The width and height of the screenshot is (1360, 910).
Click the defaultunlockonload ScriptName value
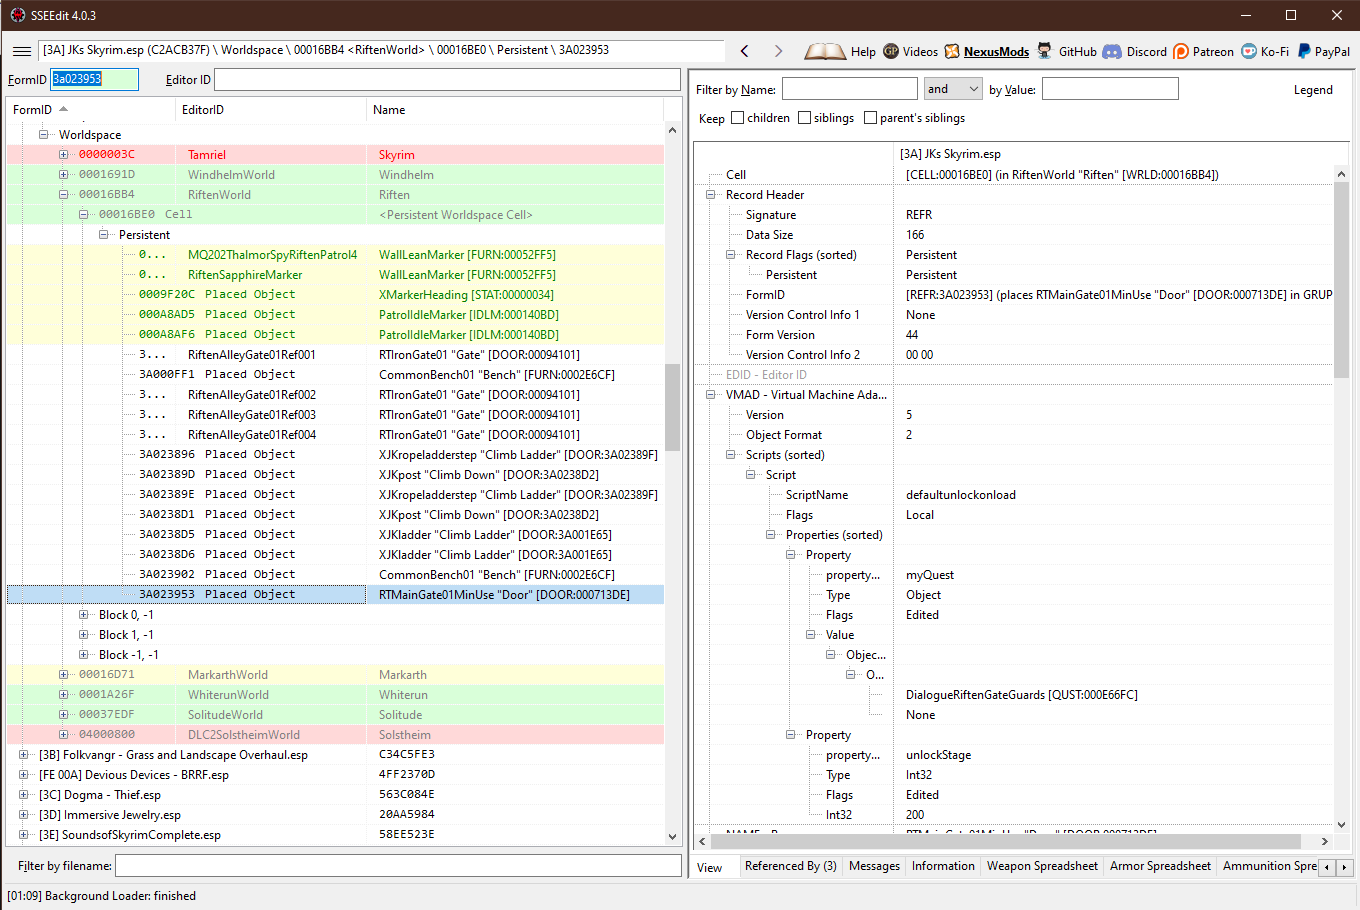point(961,495)
